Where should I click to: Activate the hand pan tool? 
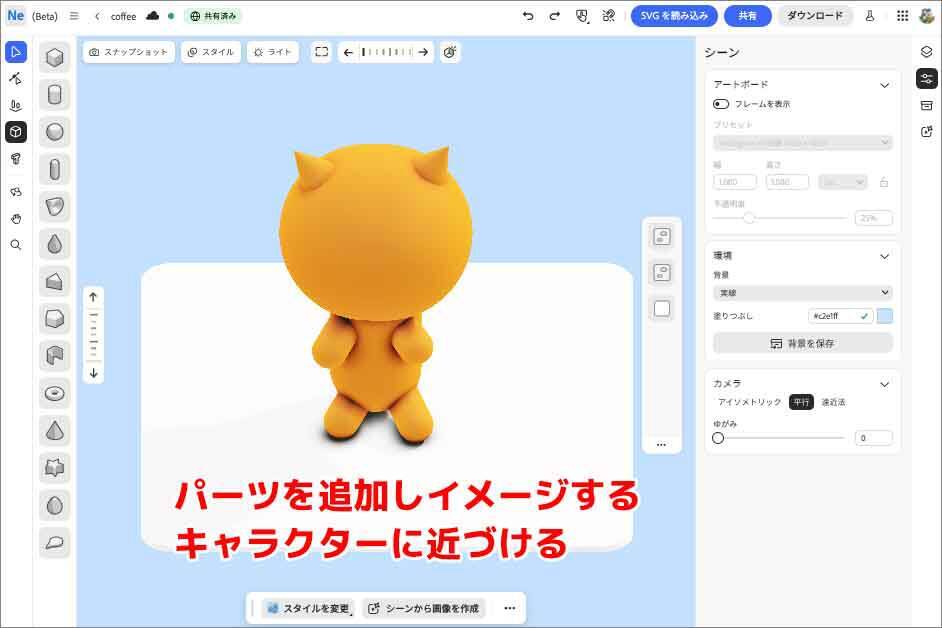click(x=15, y=217)
